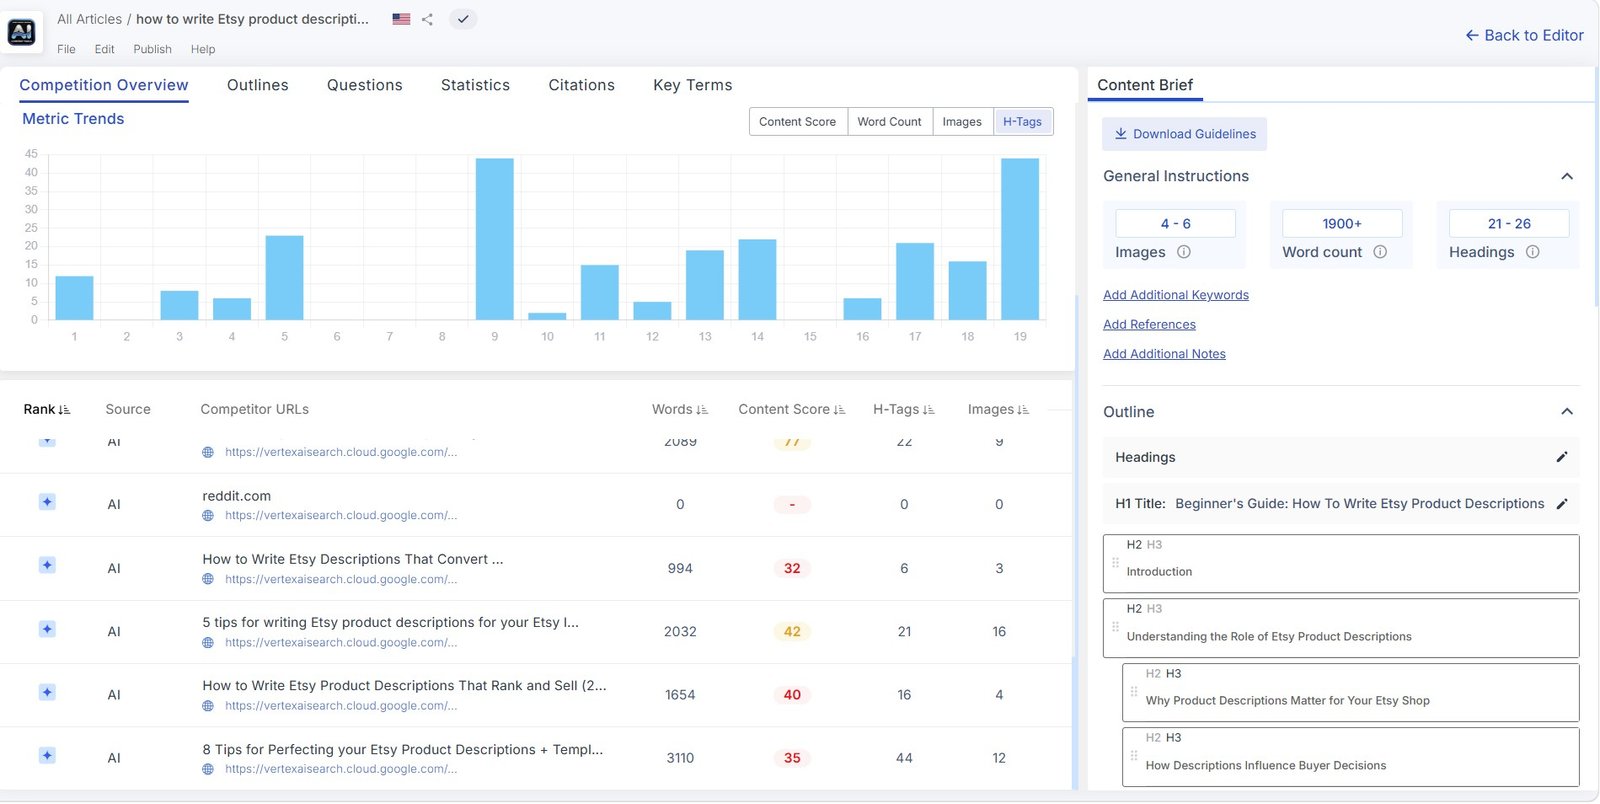Switch to the Key Terms tab
Viewport: 1600px width, 804px height.
pos(693,85)
